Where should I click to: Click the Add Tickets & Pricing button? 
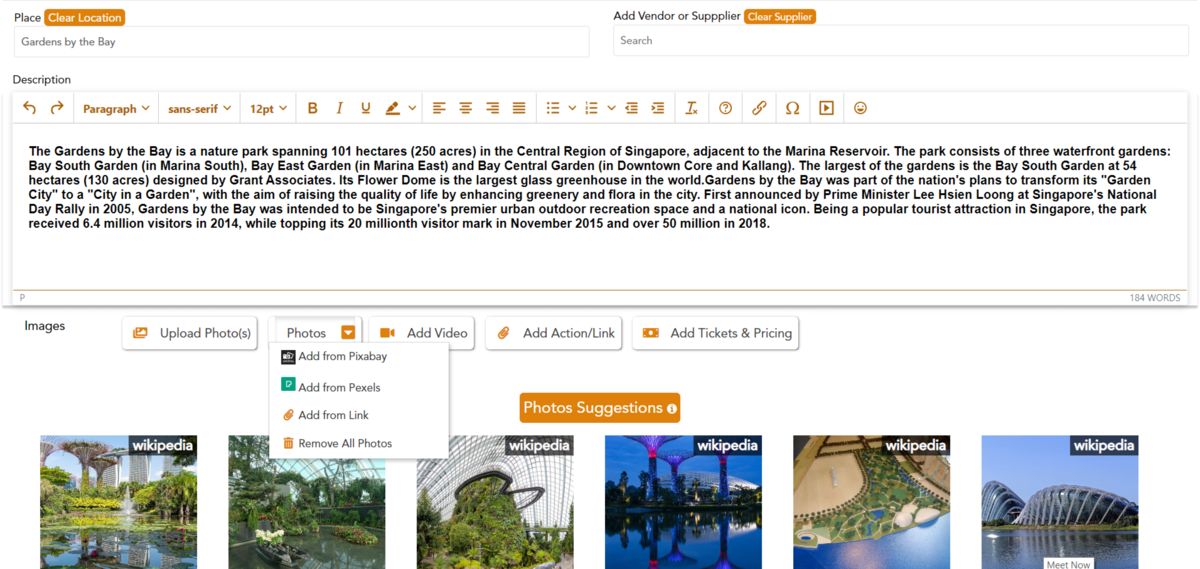point(716,333)
